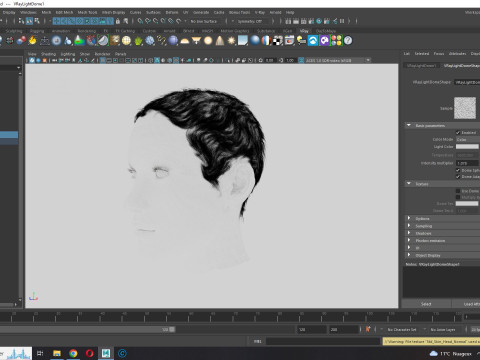Screen dimensions: 480x360
Task: Open the viewport Shading menu
Action: [x=48, y=54]
